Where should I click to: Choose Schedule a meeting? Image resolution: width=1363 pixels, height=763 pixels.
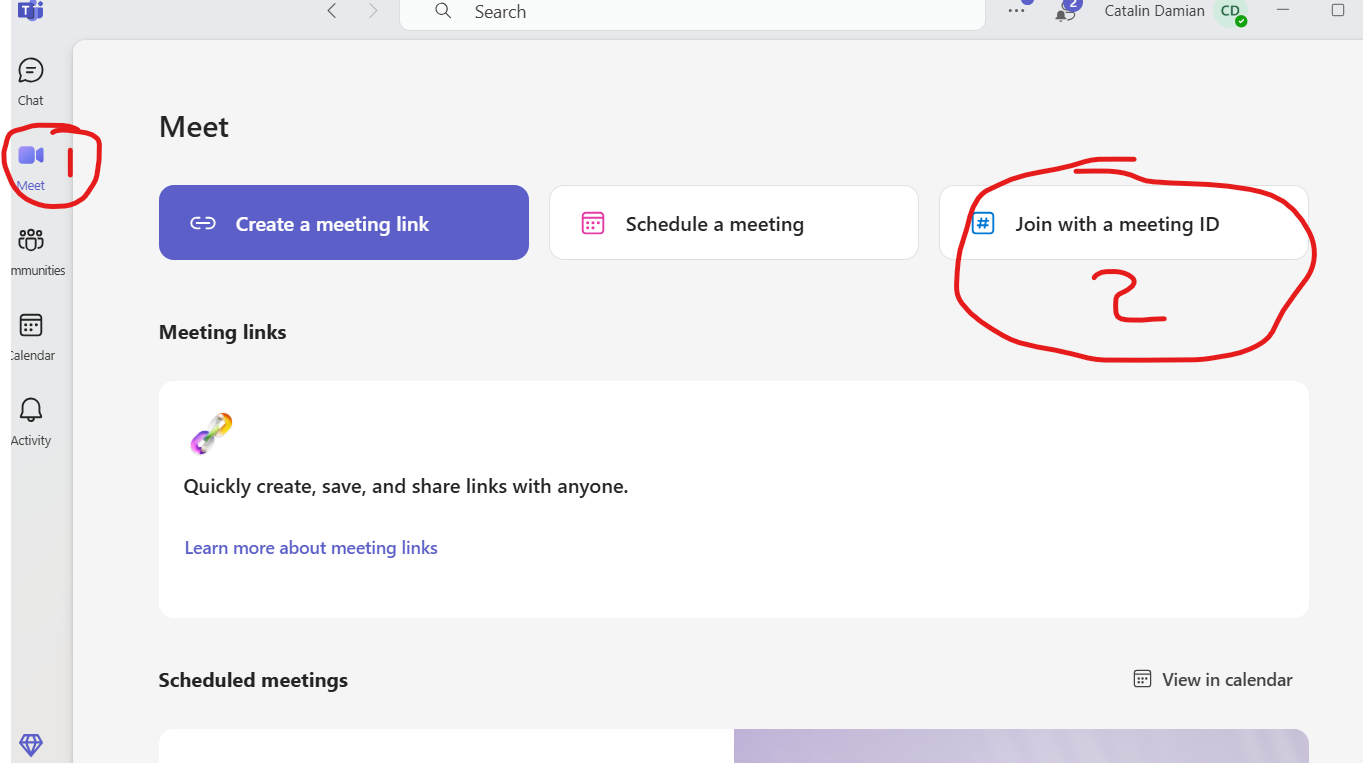click(733, 223)
